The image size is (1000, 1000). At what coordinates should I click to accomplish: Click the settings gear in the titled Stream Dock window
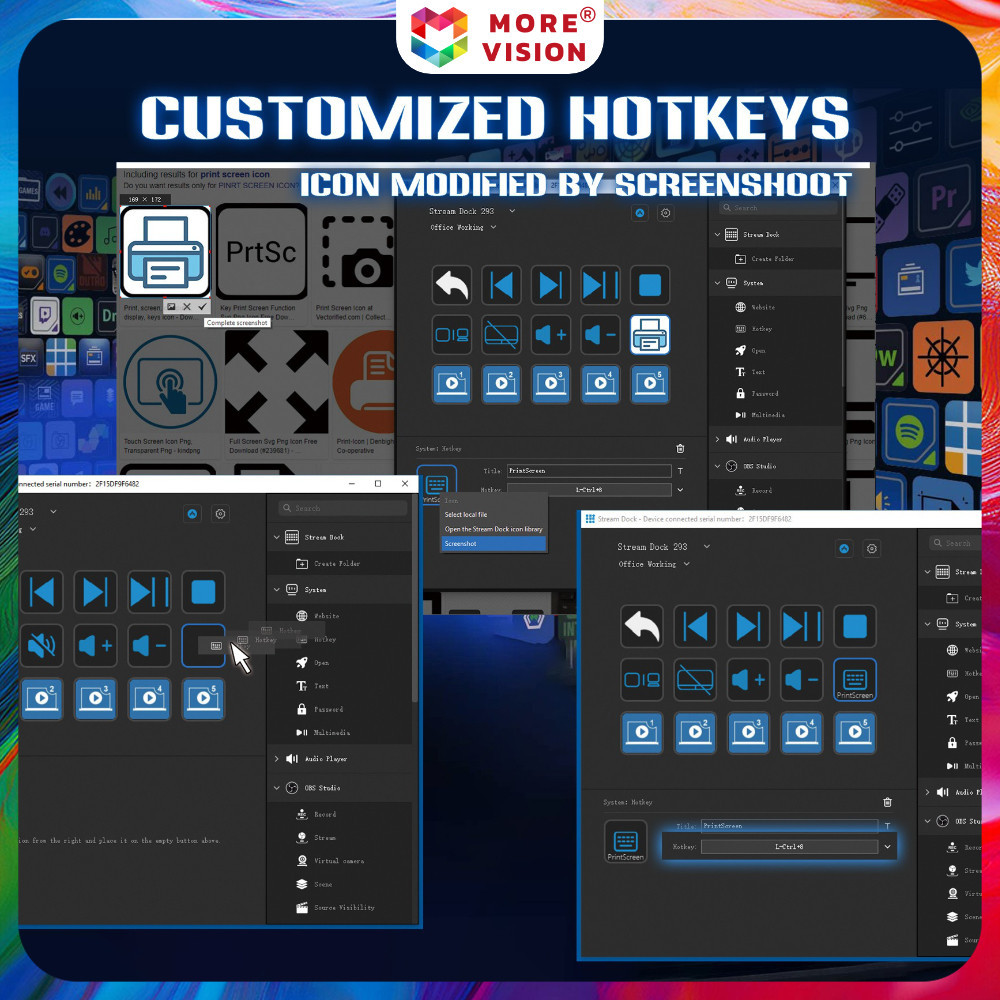click(x=872, y=548)
